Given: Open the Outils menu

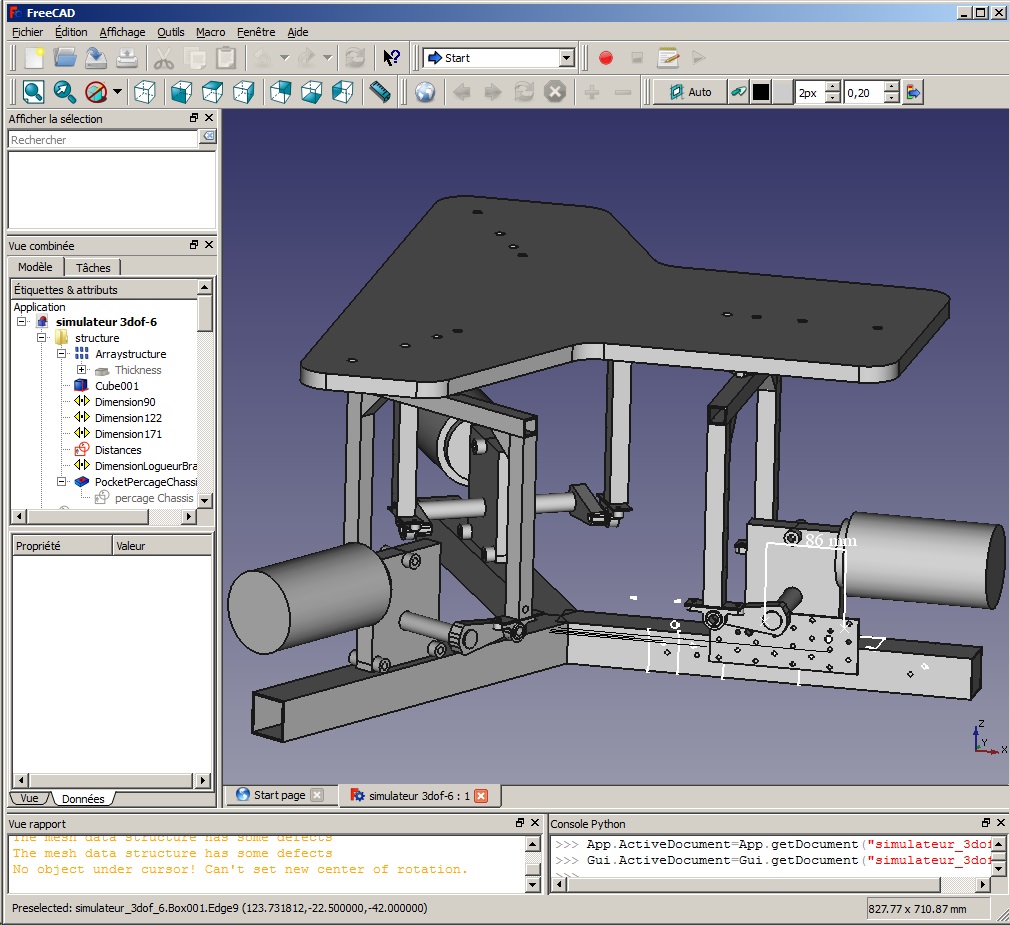Looking at the screenshot, I should tap(171, 32).
